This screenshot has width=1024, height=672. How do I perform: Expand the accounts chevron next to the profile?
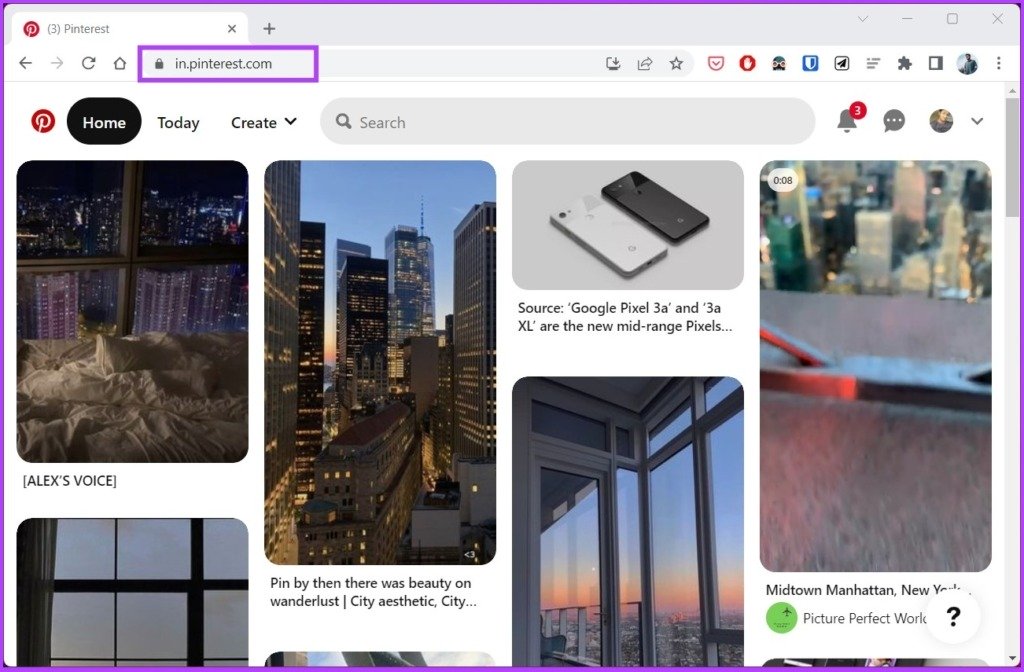pyautogui.click(x=977, y=121)
